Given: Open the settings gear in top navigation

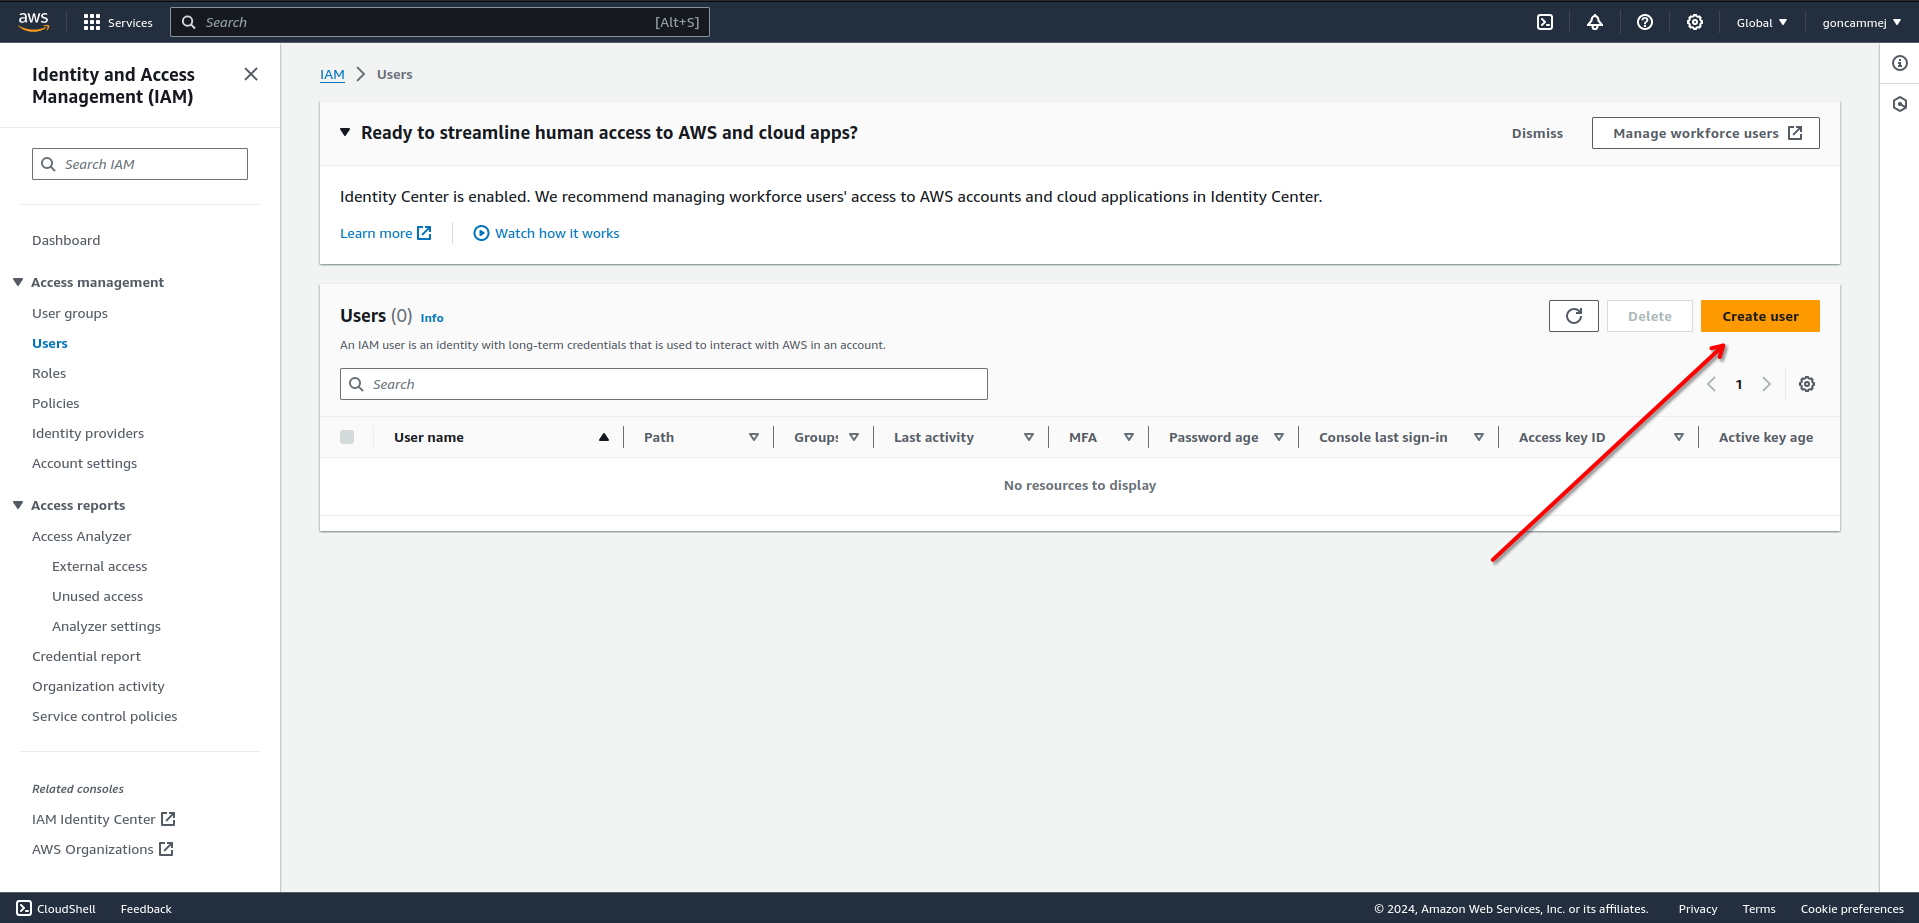Looking at the screenshot, I should (x=1695, y=22).
